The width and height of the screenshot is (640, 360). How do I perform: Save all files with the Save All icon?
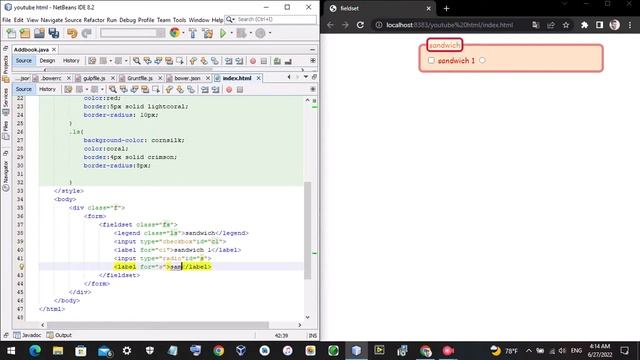click(x=53, y=33)
